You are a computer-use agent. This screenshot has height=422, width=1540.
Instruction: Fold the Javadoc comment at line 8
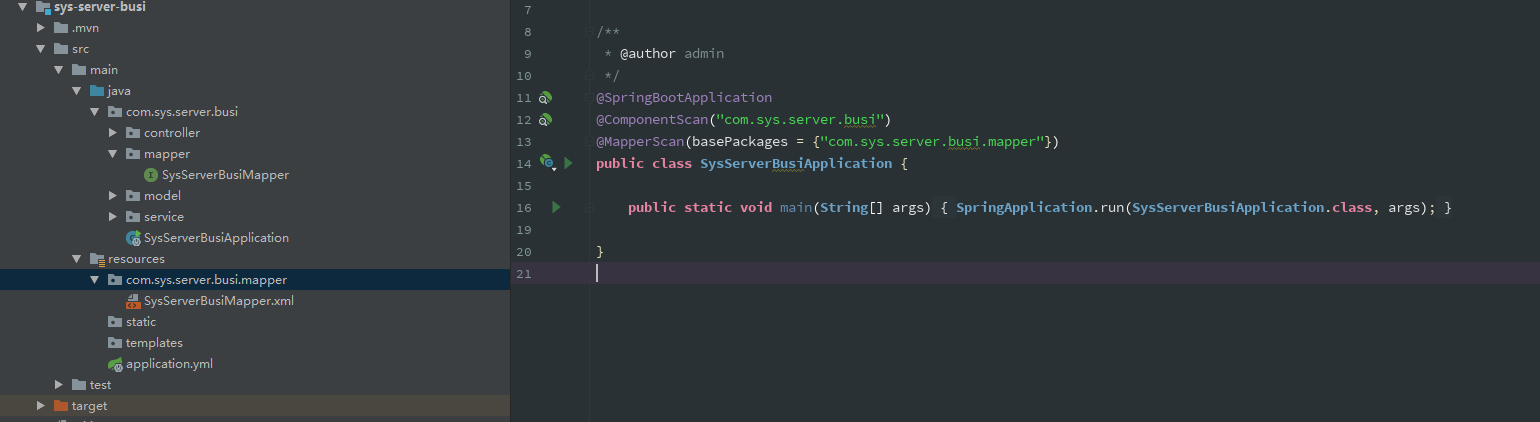pyautogui.click(x=590, y=33)
